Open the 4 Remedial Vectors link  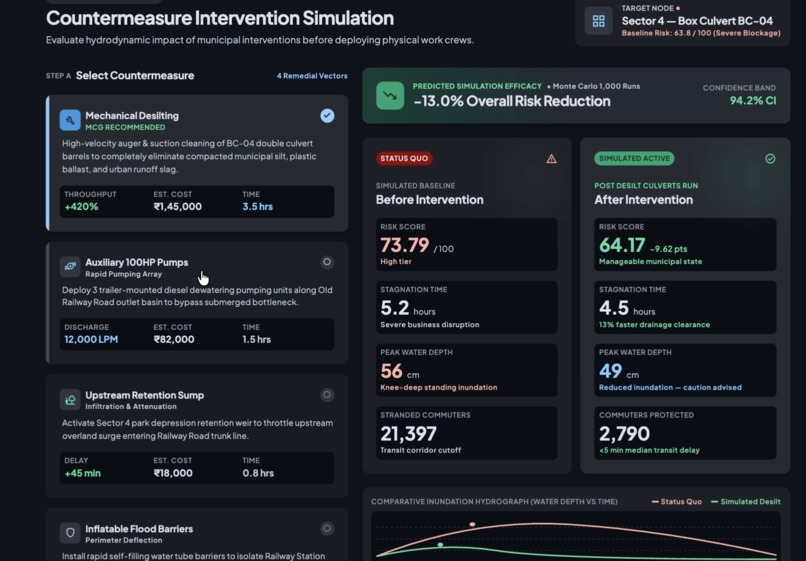[312, 76]
